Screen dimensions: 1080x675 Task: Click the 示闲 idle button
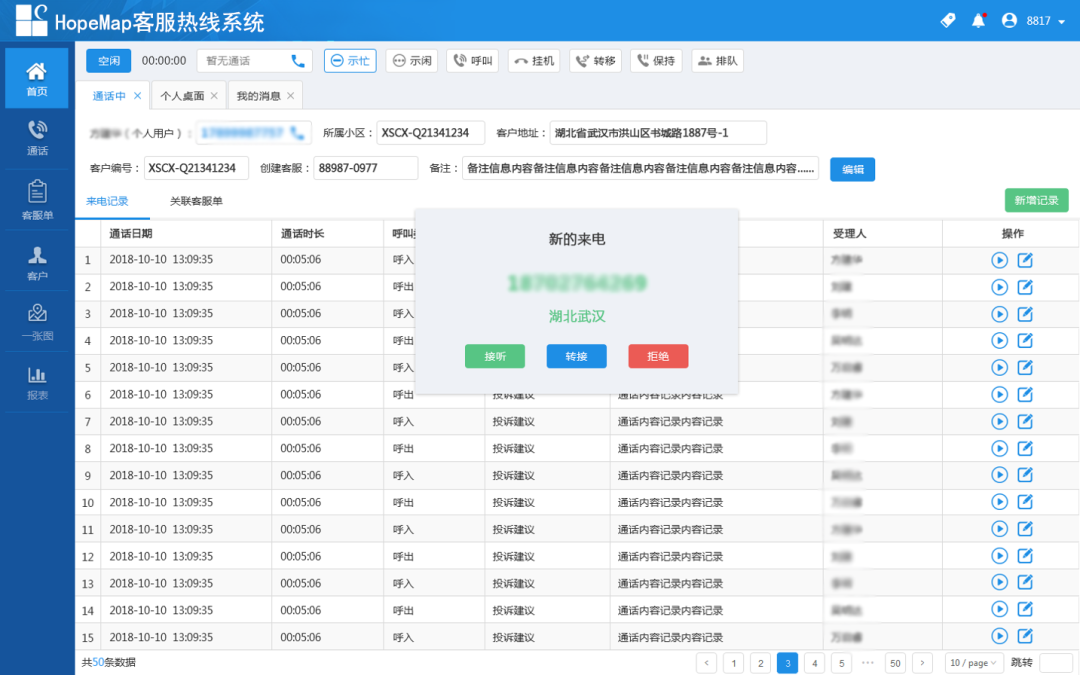tap(412, 61)
